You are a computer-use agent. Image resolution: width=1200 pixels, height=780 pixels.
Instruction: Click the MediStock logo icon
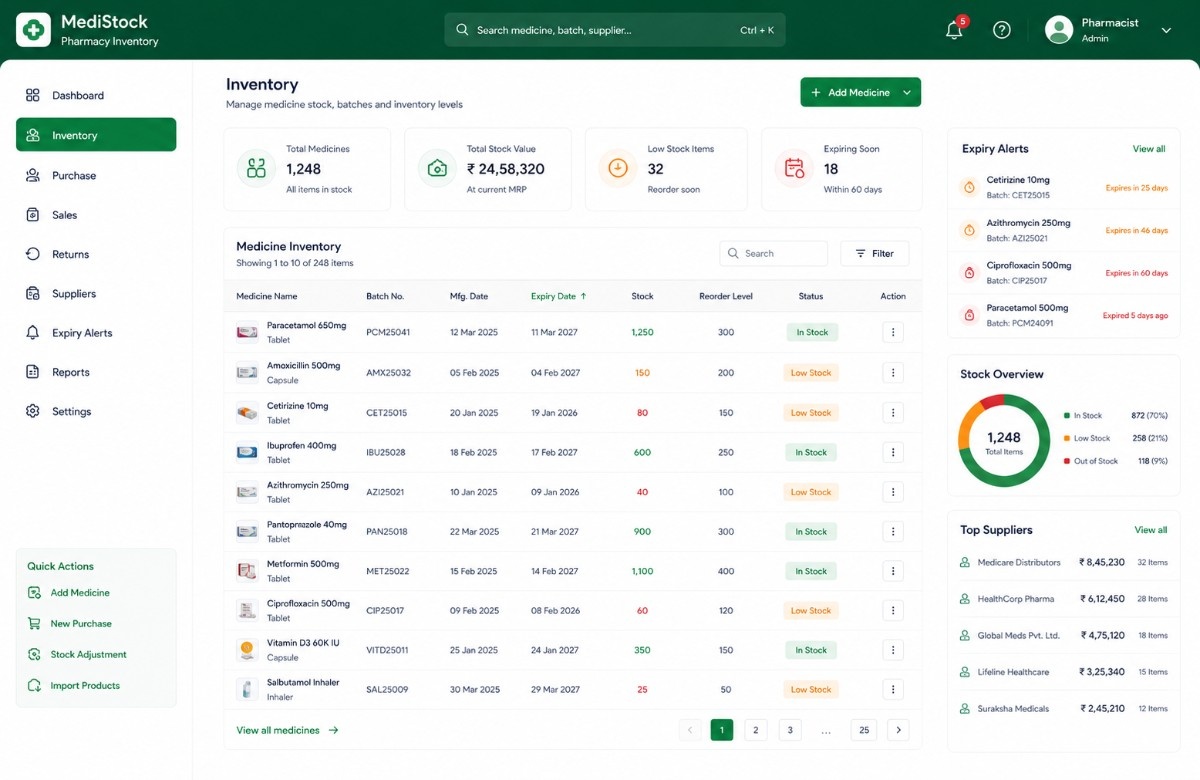coord(33,30)
